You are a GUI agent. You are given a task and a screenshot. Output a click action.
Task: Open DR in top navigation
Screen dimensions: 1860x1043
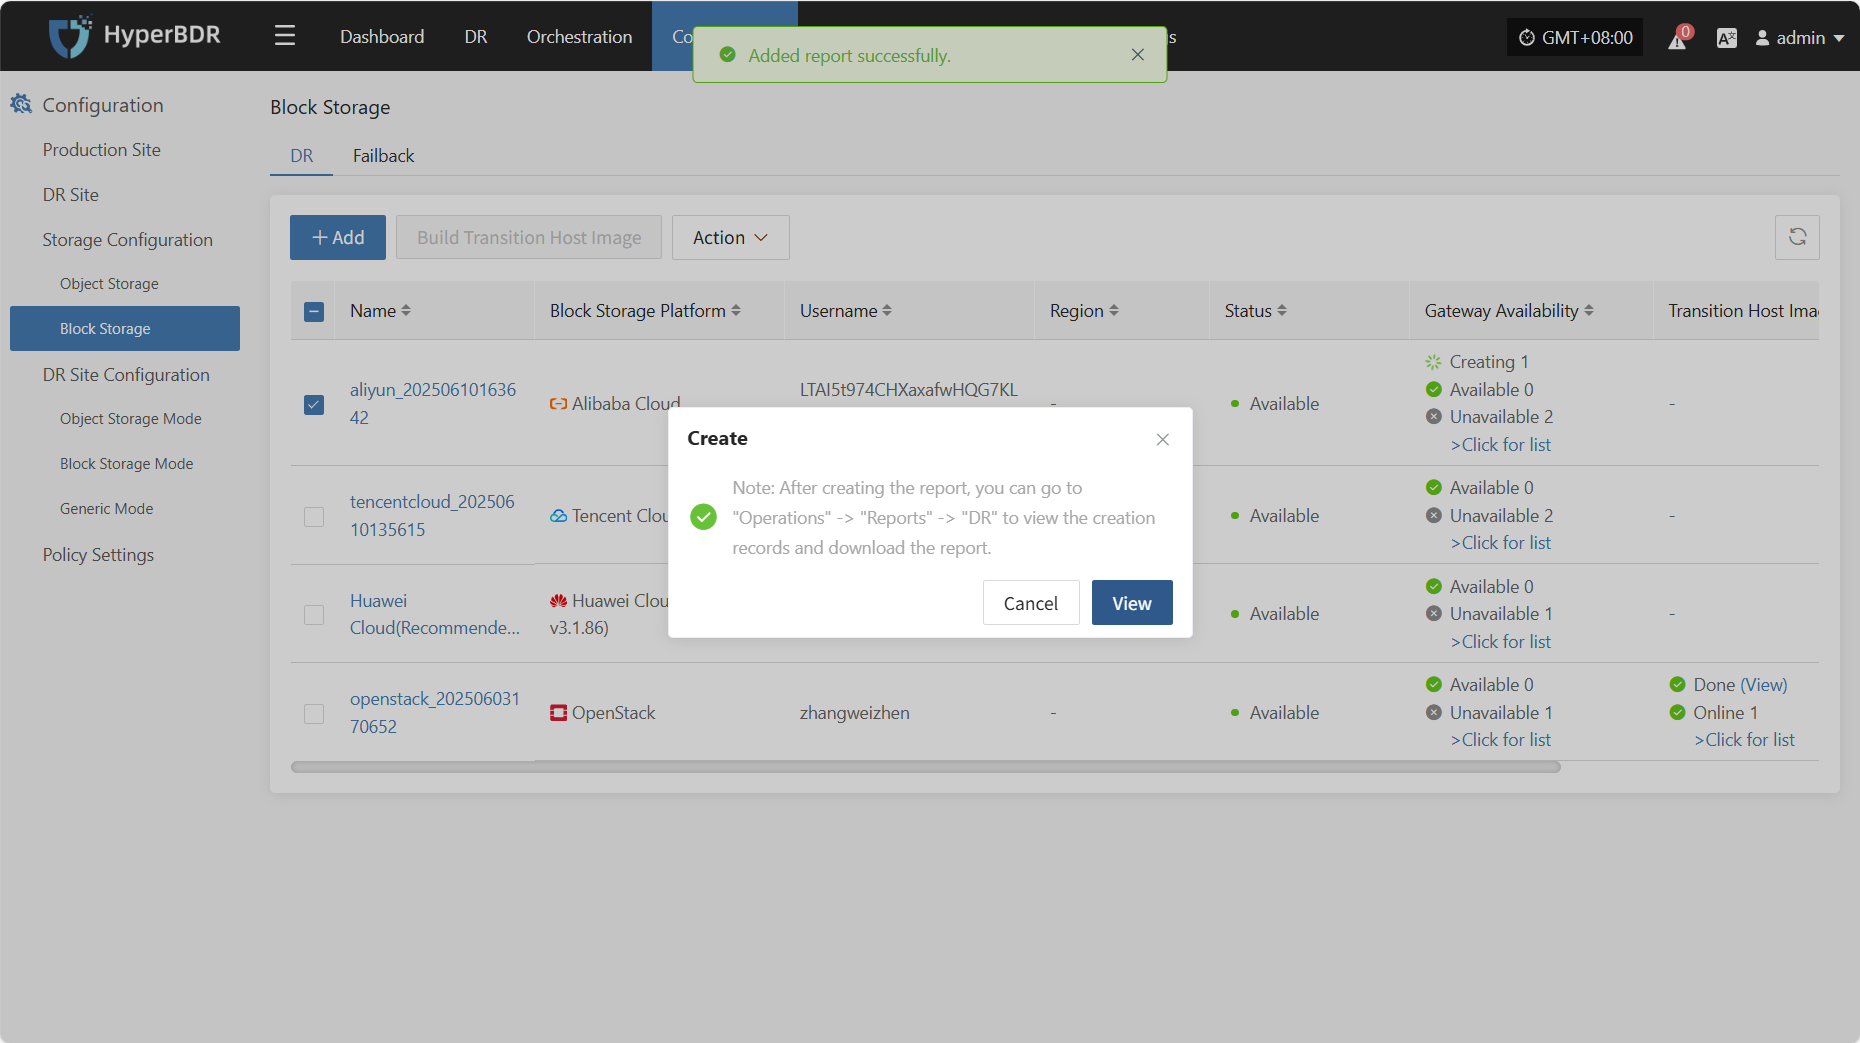(476, 37)
